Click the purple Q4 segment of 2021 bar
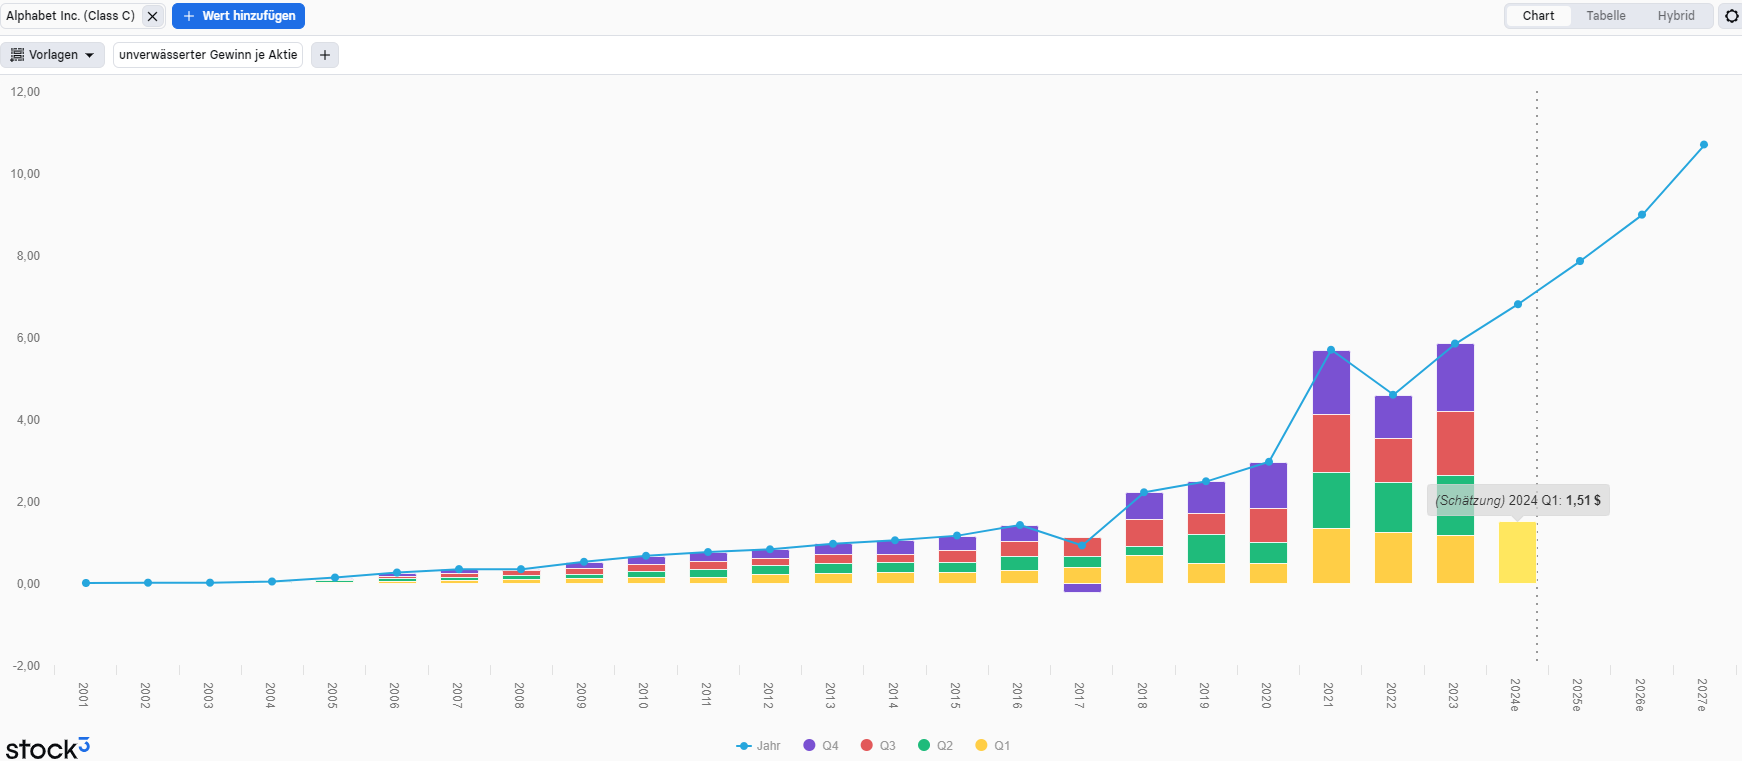1742x761 pixels. [1331, 383]
